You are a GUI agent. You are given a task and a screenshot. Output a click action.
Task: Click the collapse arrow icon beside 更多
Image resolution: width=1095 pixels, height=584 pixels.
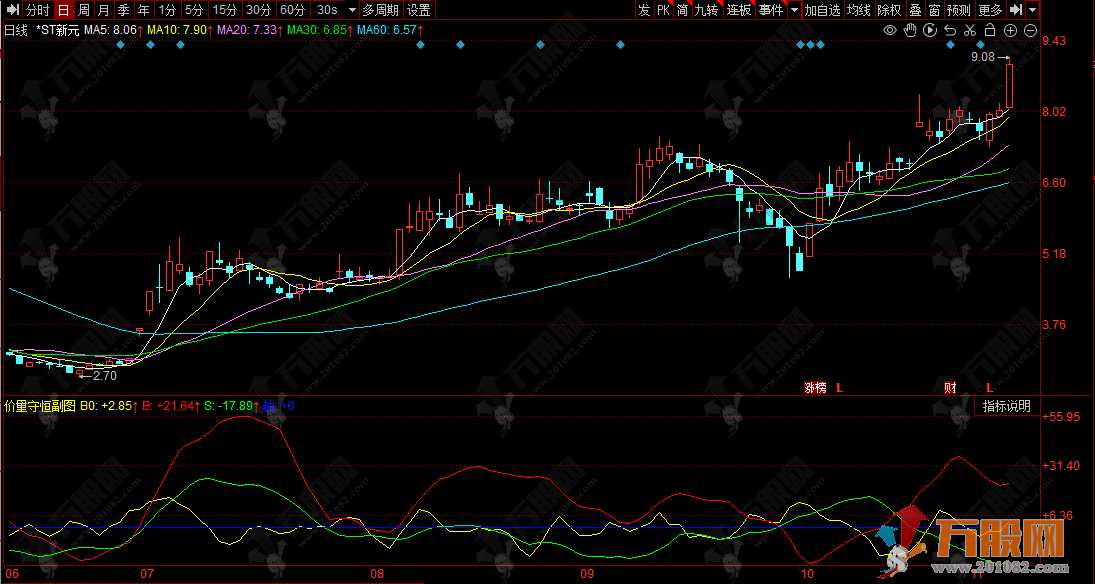[1015, 10]
